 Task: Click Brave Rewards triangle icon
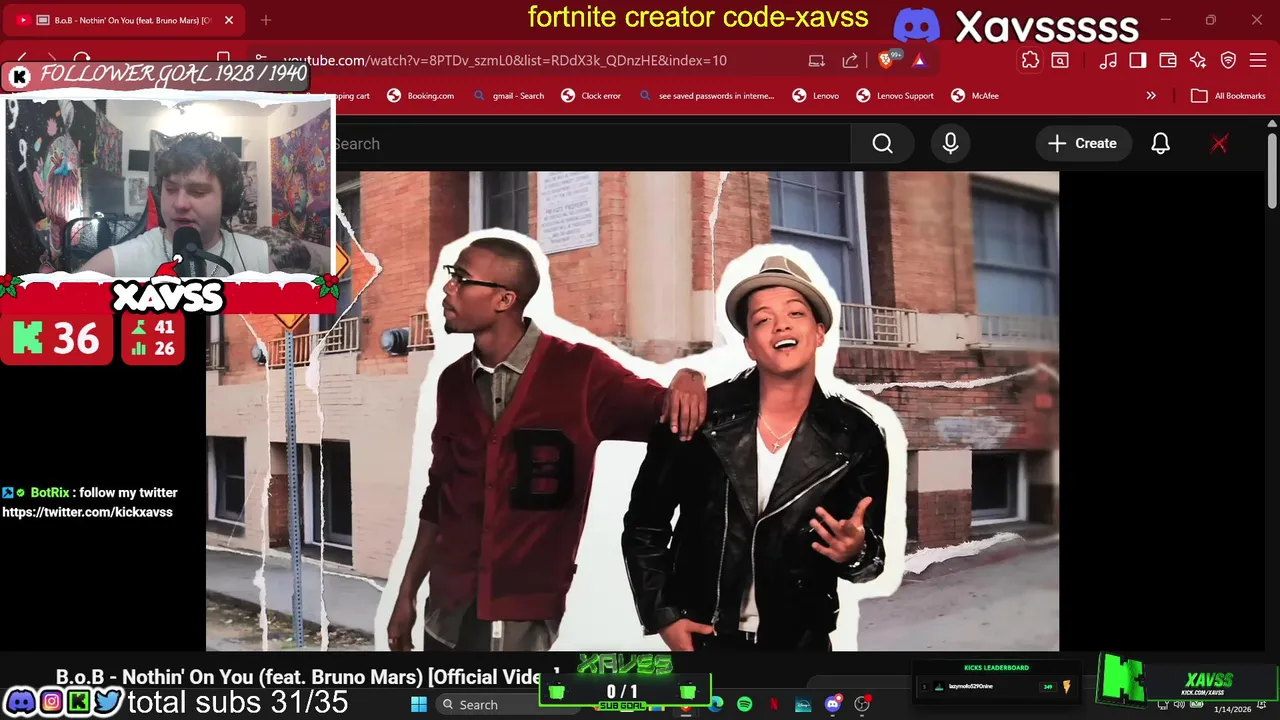pos(919,60)
